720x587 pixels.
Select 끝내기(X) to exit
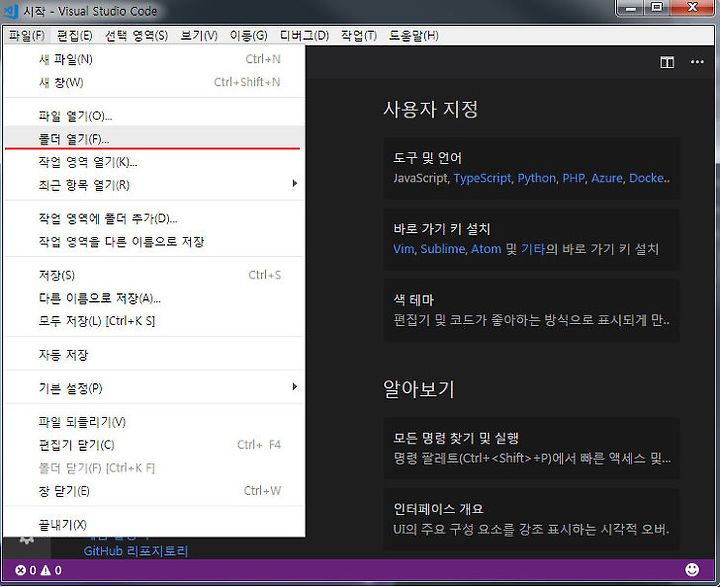pyautogui.click(x=154, y=524)
